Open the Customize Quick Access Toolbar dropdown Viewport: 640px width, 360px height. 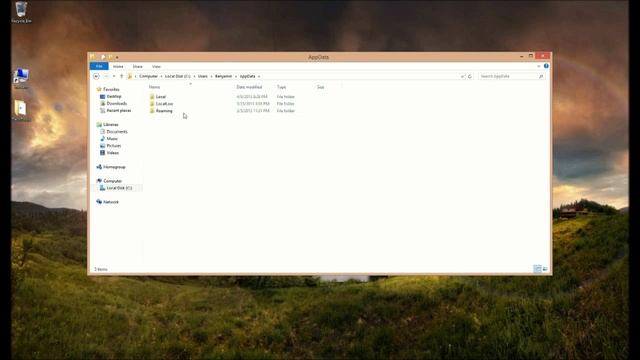tap(117, 58)
